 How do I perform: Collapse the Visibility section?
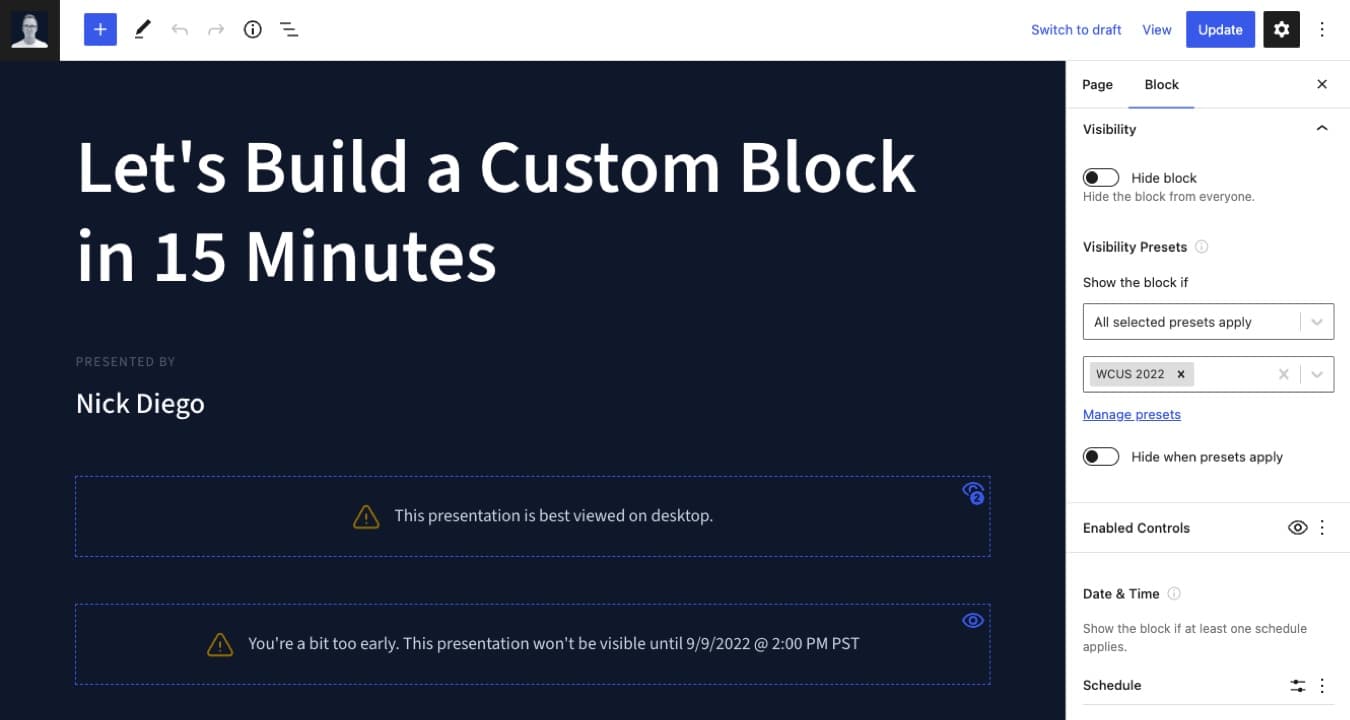1322,128
